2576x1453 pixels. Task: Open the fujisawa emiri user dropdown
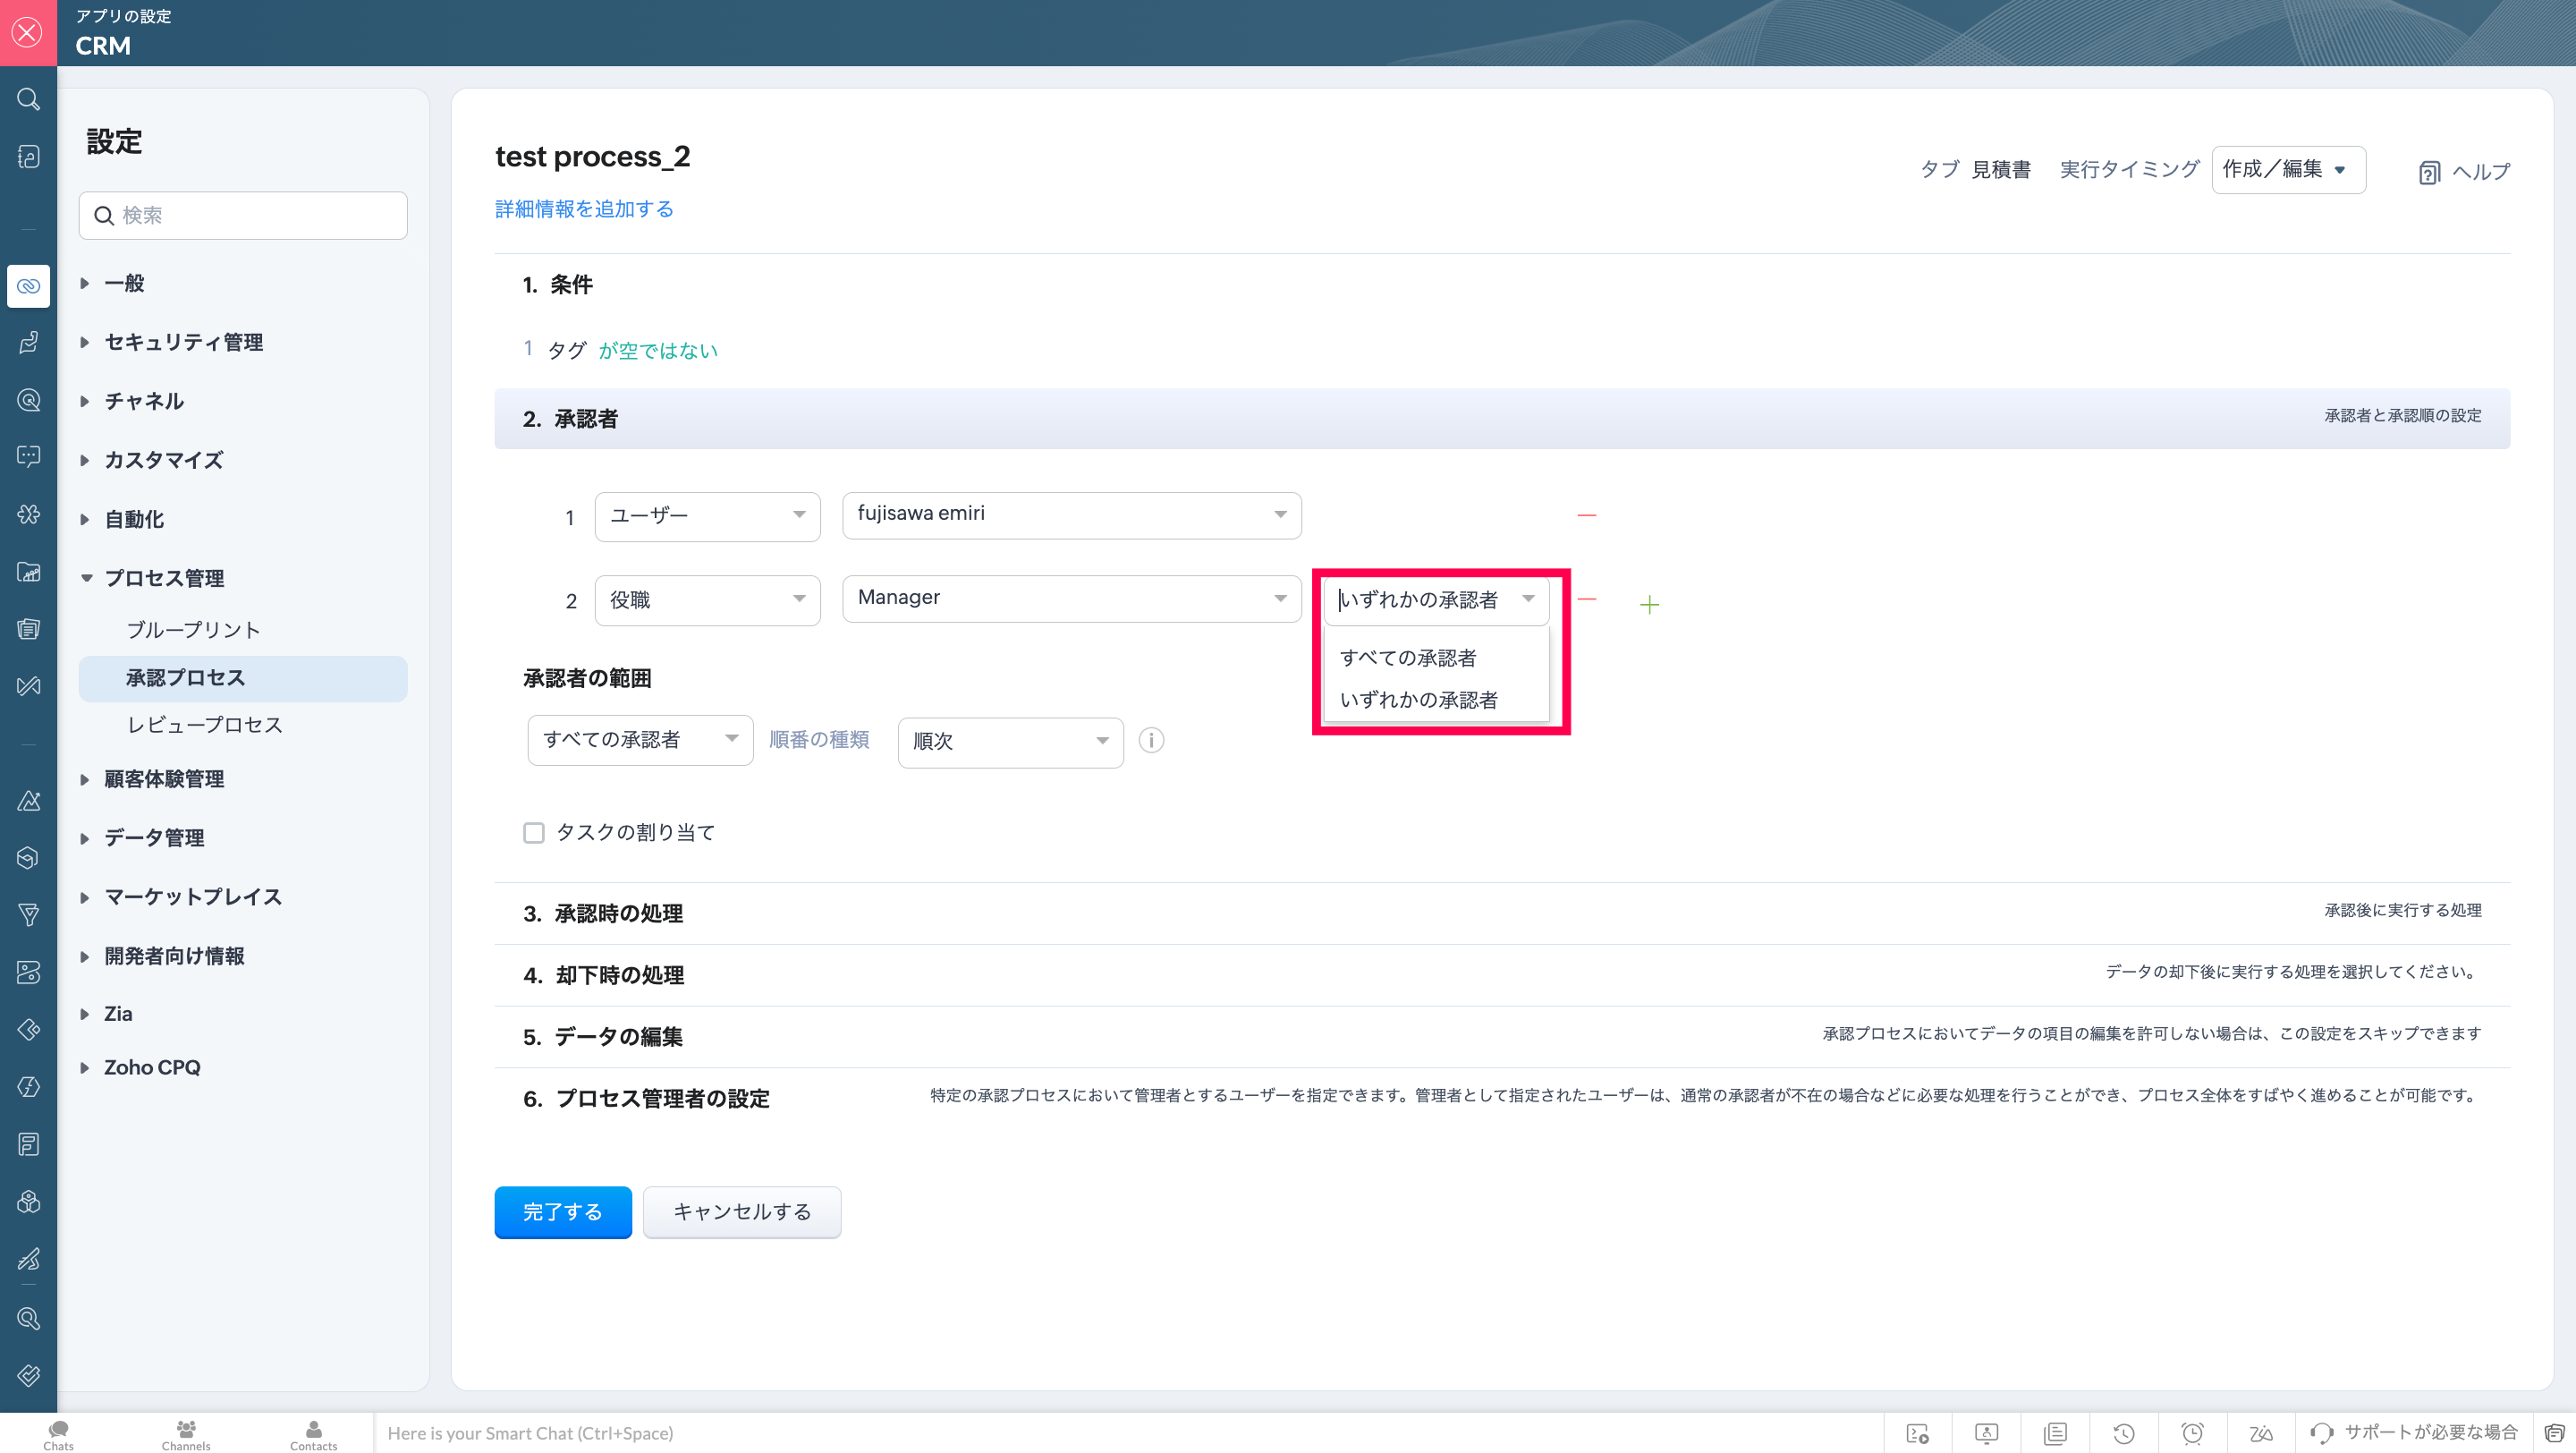point(1070,515)
